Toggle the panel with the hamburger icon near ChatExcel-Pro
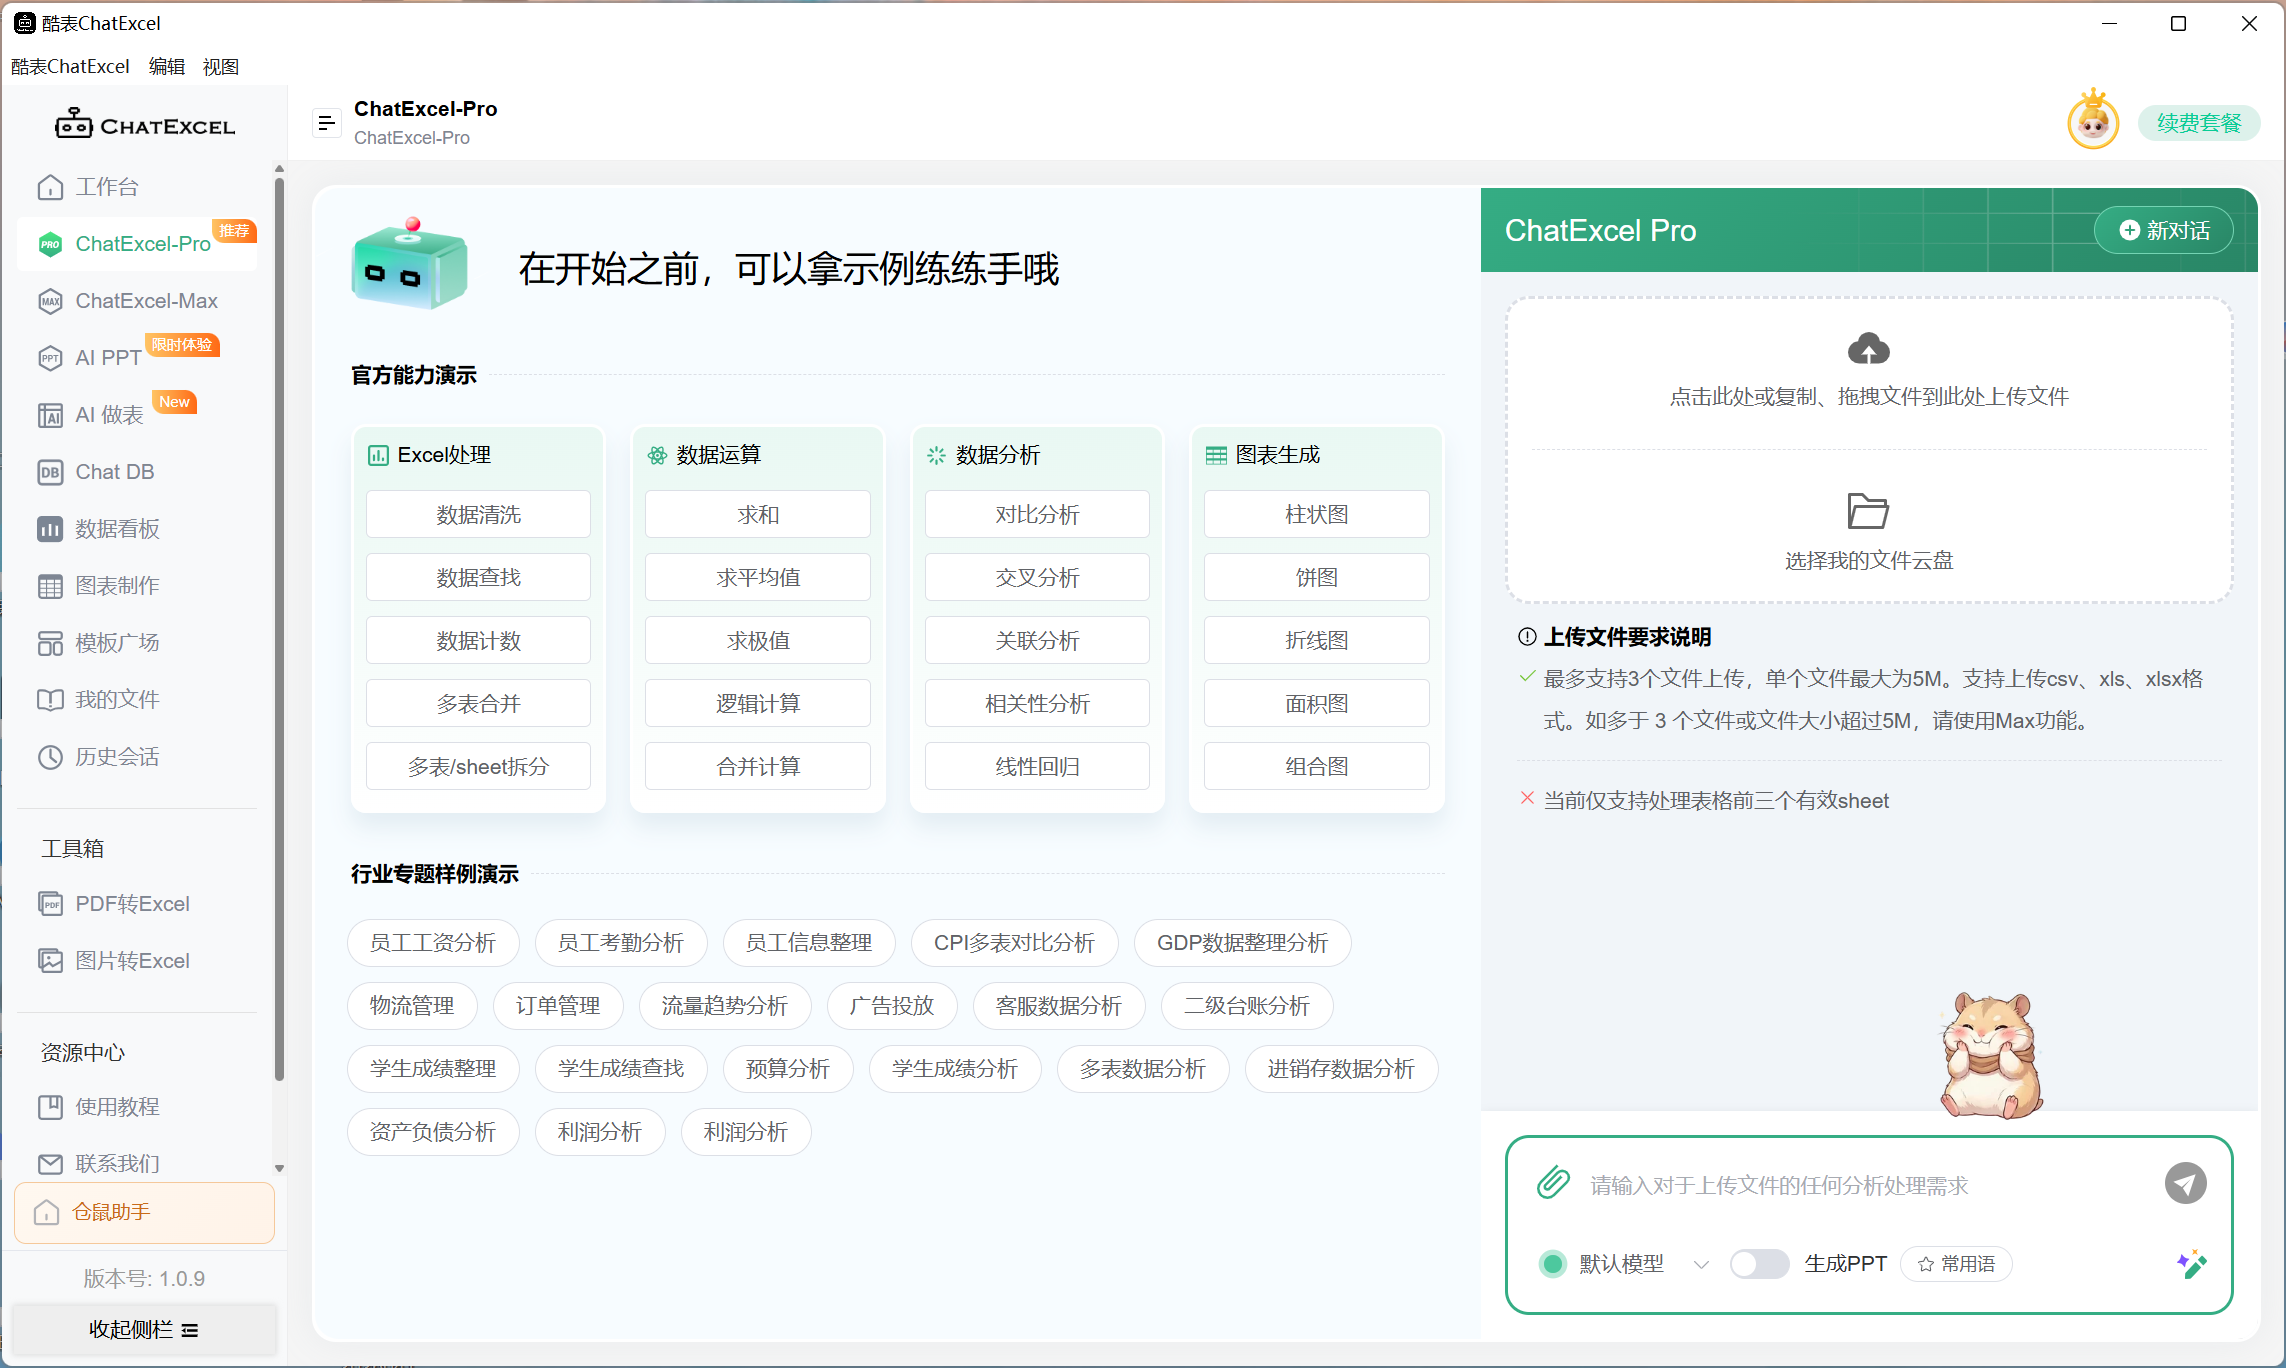Viewport: 2286px width, 1368px height. pyautogui.click(x=326, y=121)
